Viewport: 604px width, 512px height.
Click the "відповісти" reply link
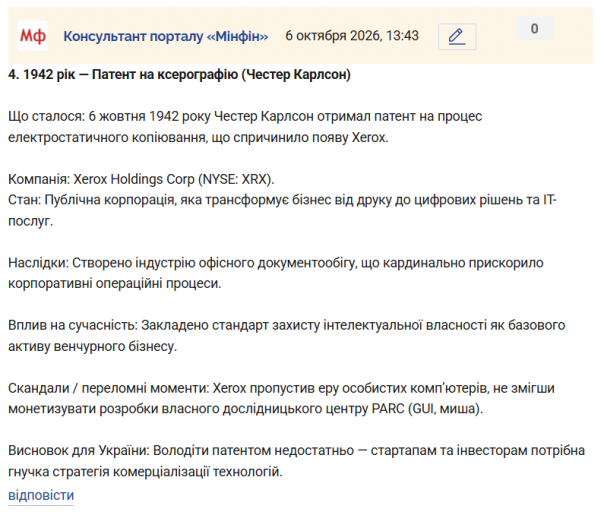pos(41,495)
